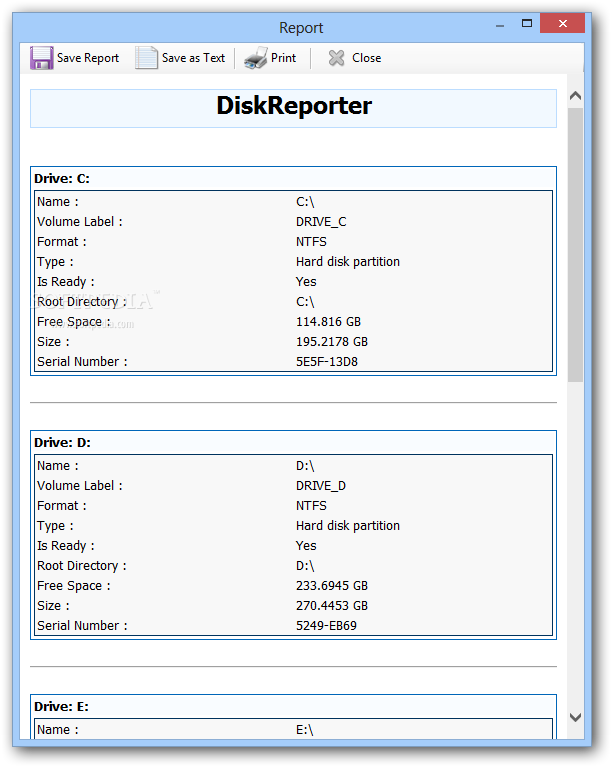Click the DiskReporter heading
612x767 pixels.
(x=294, y=106)
